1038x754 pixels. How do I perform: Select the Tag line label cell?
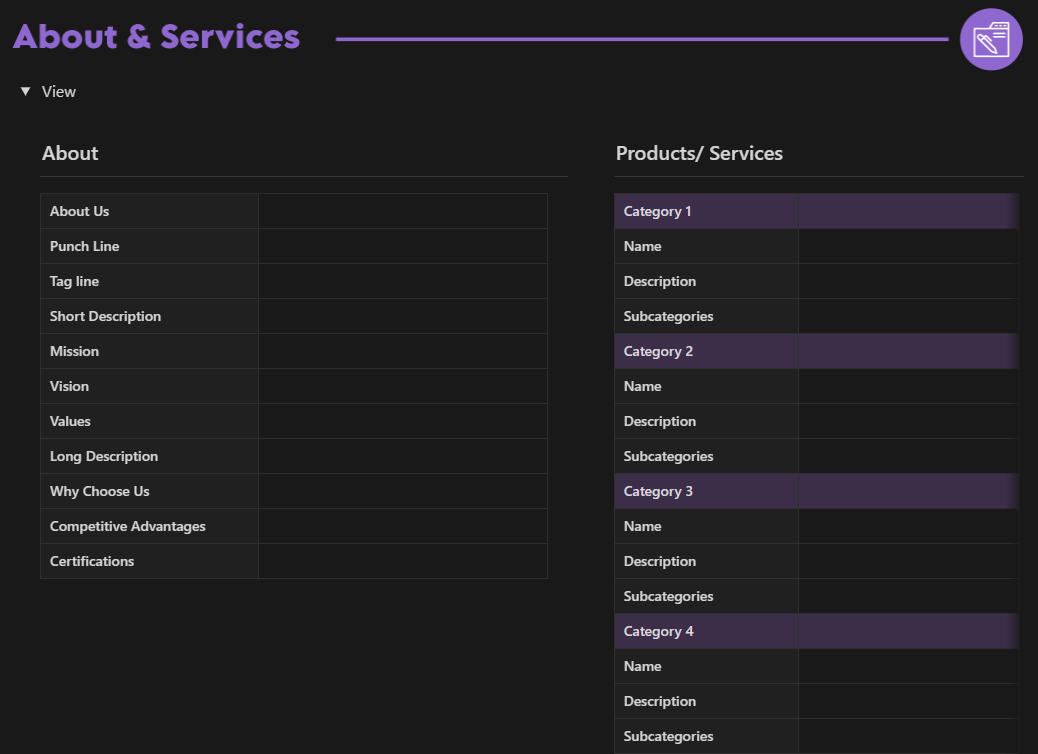click(149, 281)
